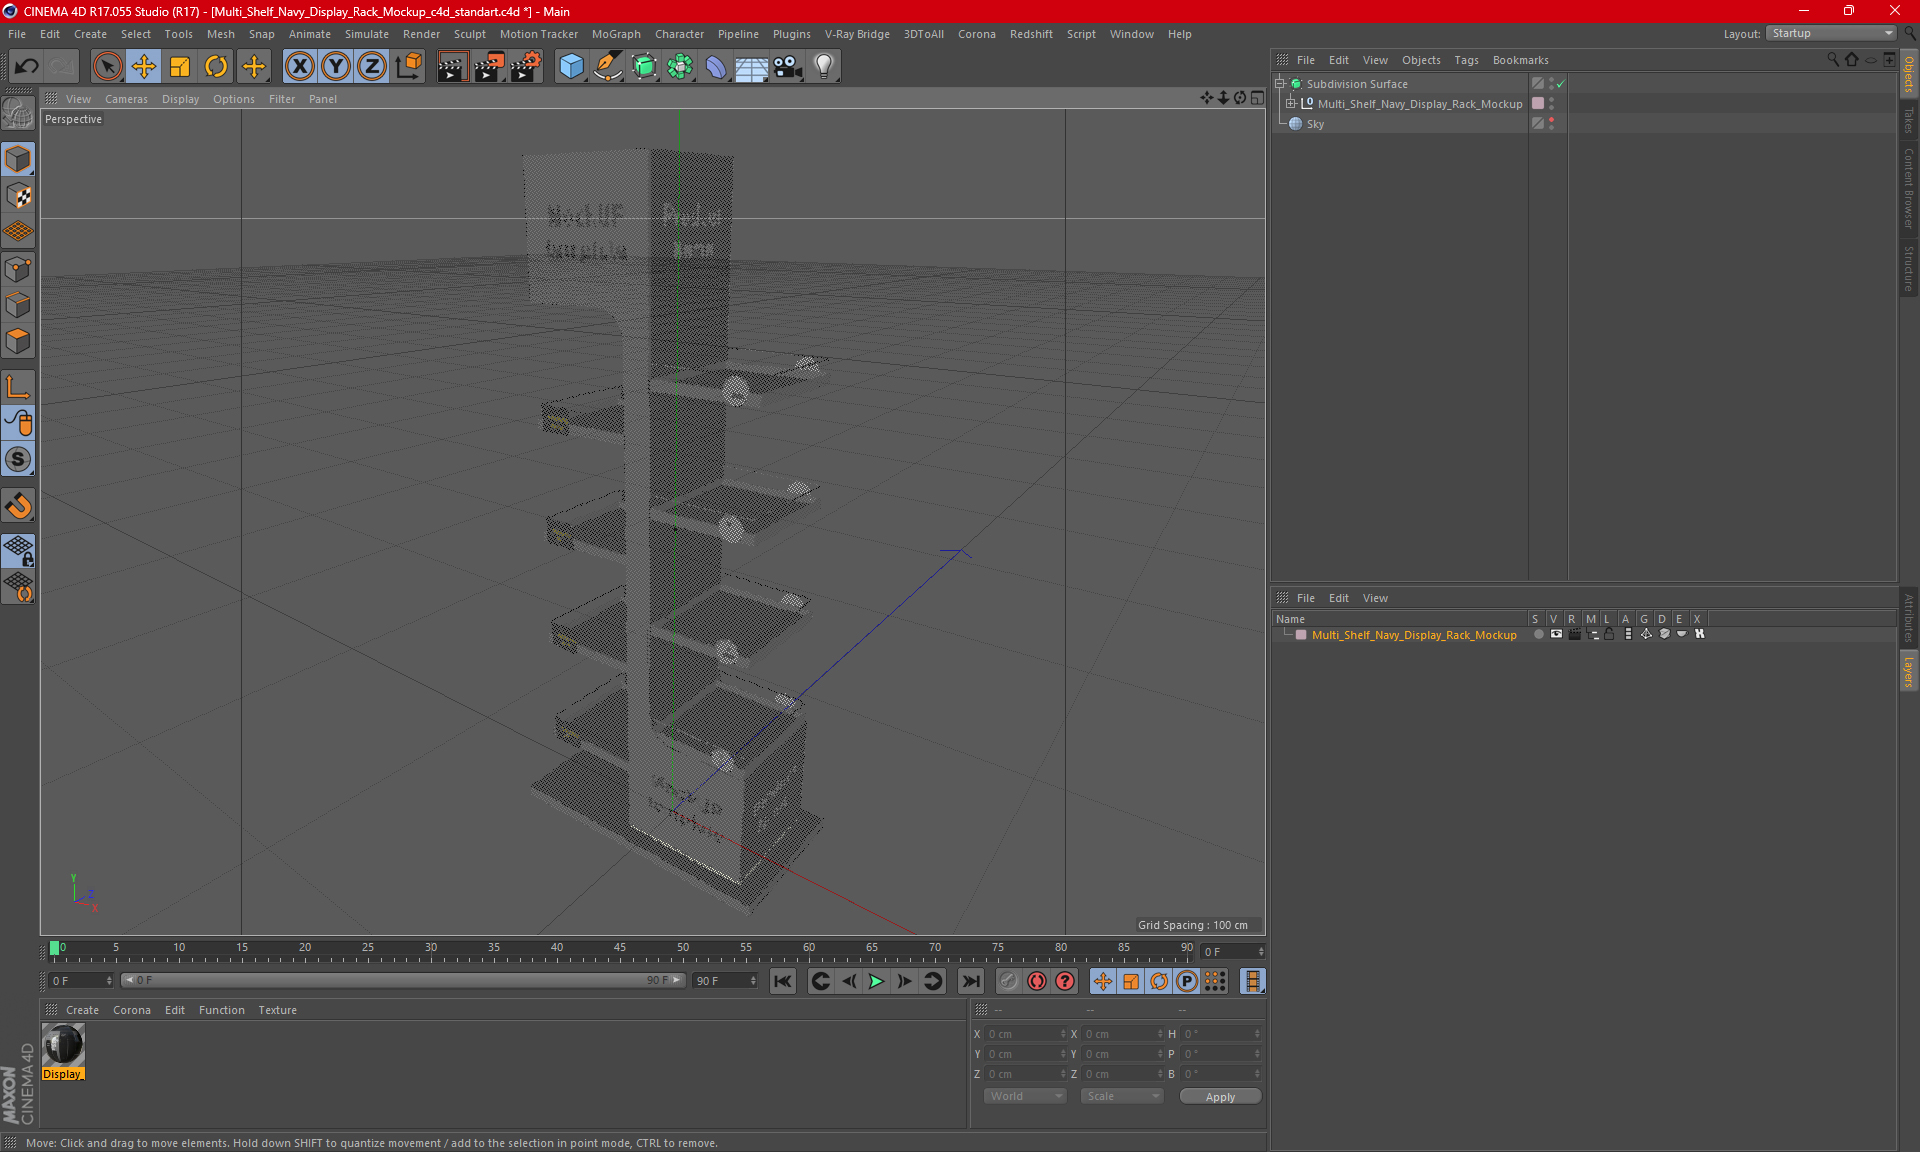Viewport: 1920px width, 1152px height.
Task: Add a Cube primitive object
Action: coord(571,66)
